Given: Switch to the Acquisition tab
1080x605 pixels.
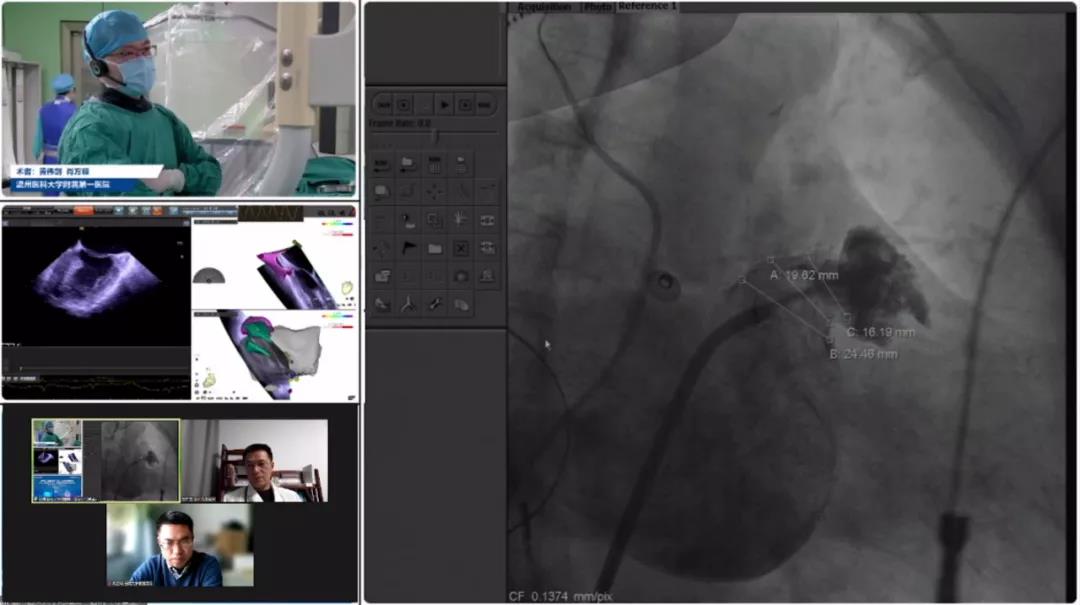Looking at the screenshot, I should click(x=543, y=7).
